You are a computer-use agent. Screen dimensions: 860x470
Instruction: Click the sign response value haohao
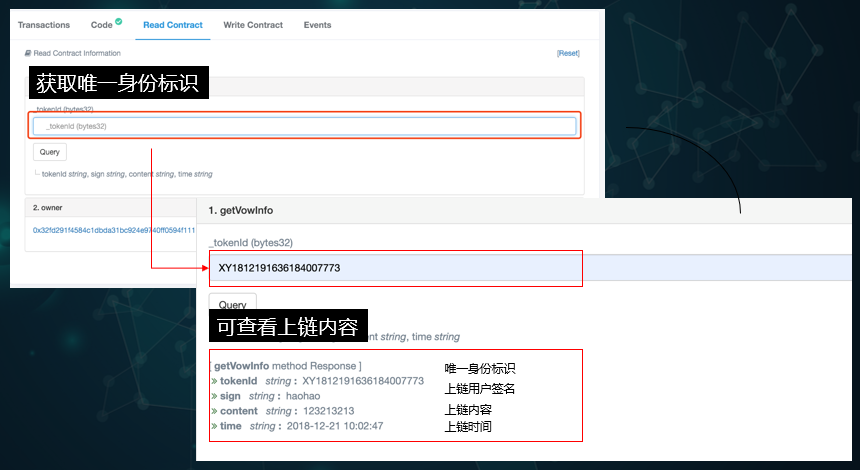click(x=303, y=396)
